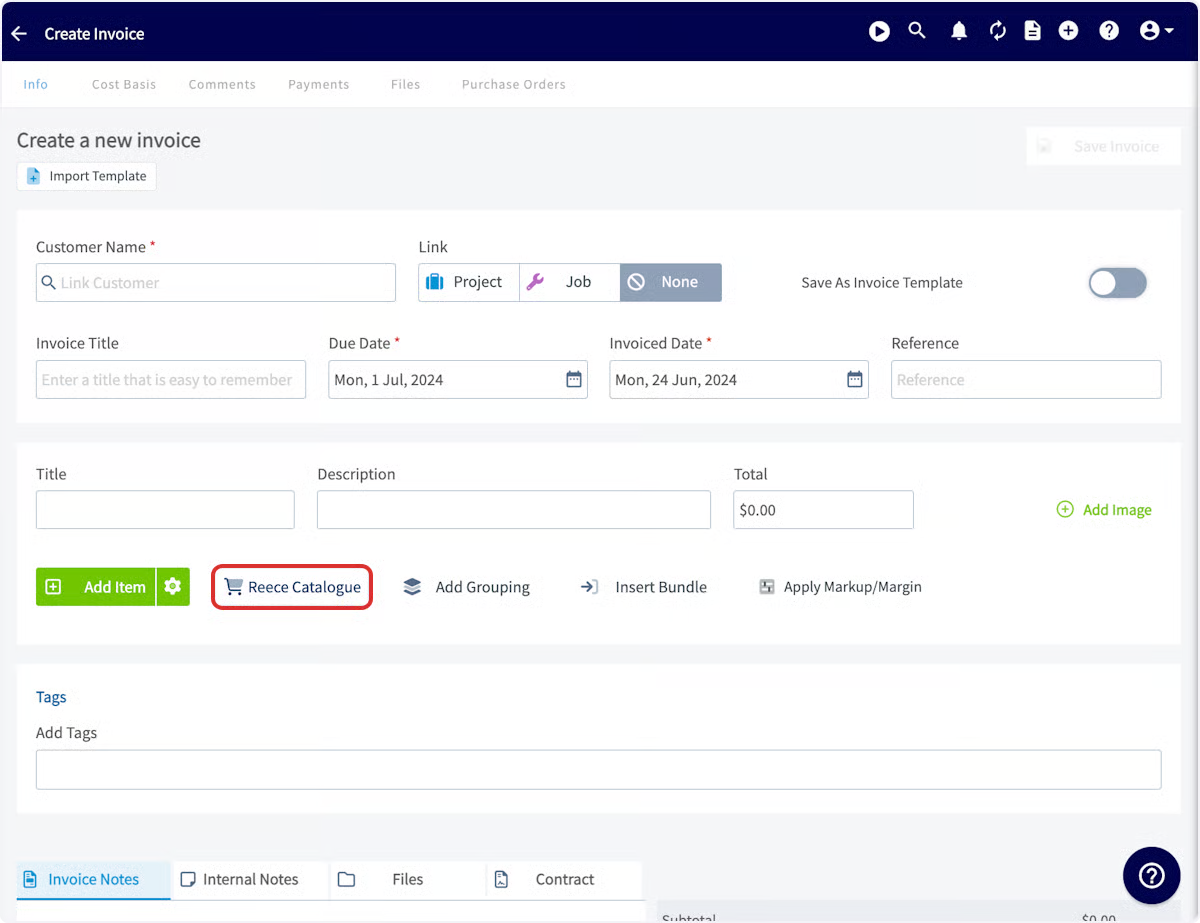Select None link option
This screenshot has width=1200, height=923.
671,283
